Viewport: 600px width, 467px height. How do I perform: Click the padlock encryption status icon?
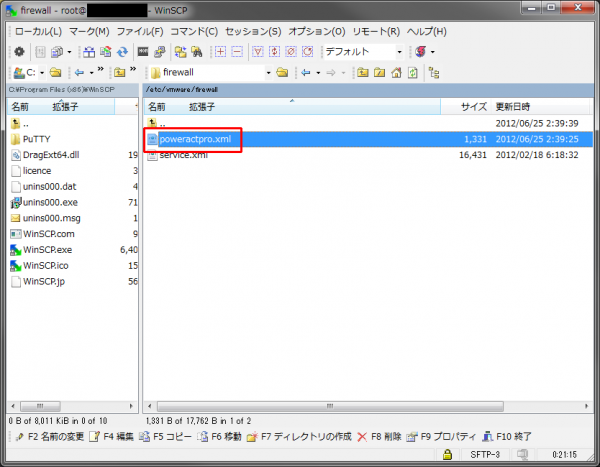tap(447, 455)
